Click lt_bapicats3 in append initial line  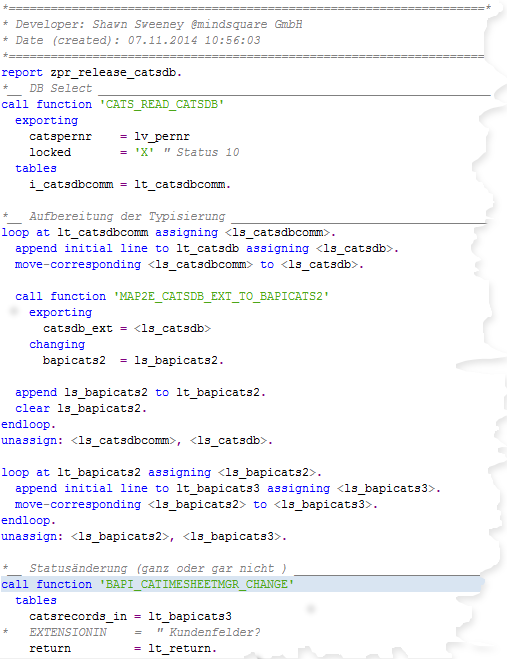click(x=218, y=488)
